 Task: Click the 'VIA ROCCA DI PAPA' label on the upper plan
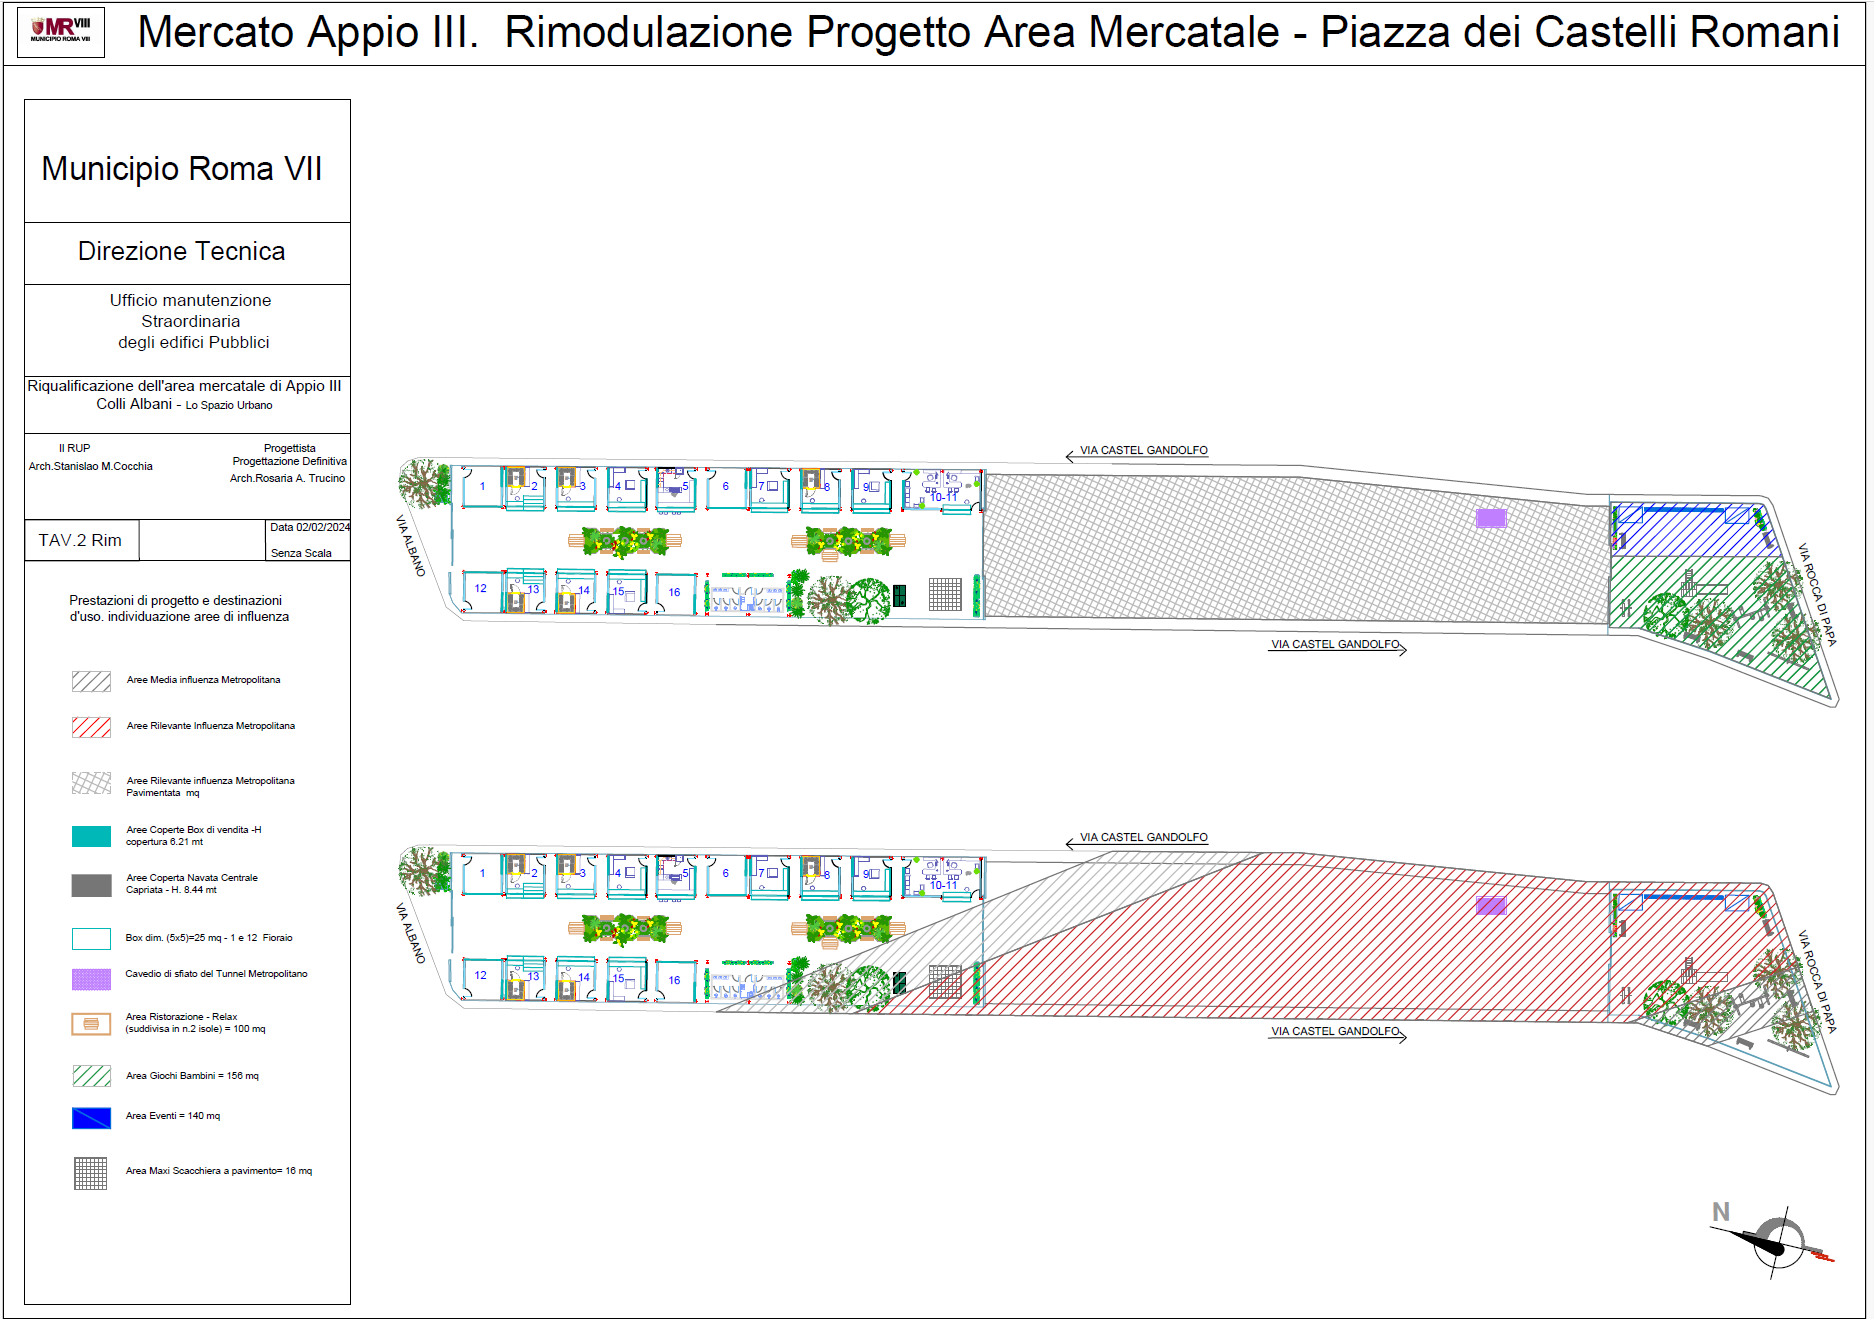[1817, 595]
